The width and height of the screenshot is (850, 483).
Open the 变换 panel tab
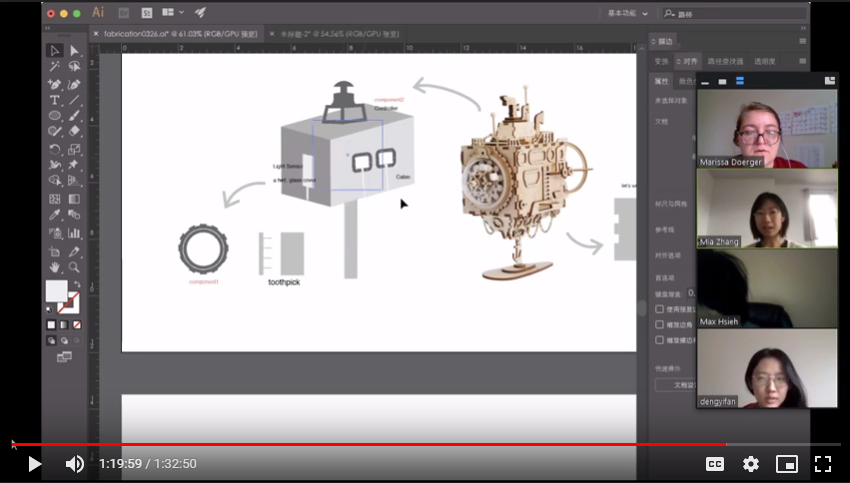point(661,61)
